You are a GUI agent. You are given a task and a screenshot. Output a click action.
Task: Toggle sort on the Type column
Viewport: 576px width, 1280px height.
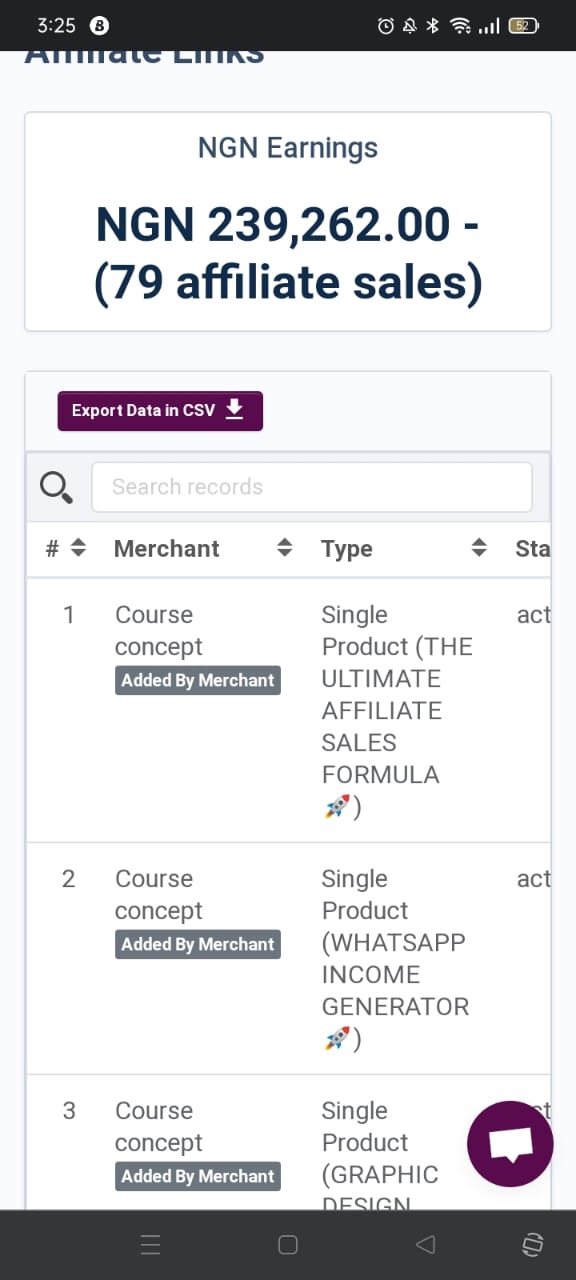pos(479,548)
